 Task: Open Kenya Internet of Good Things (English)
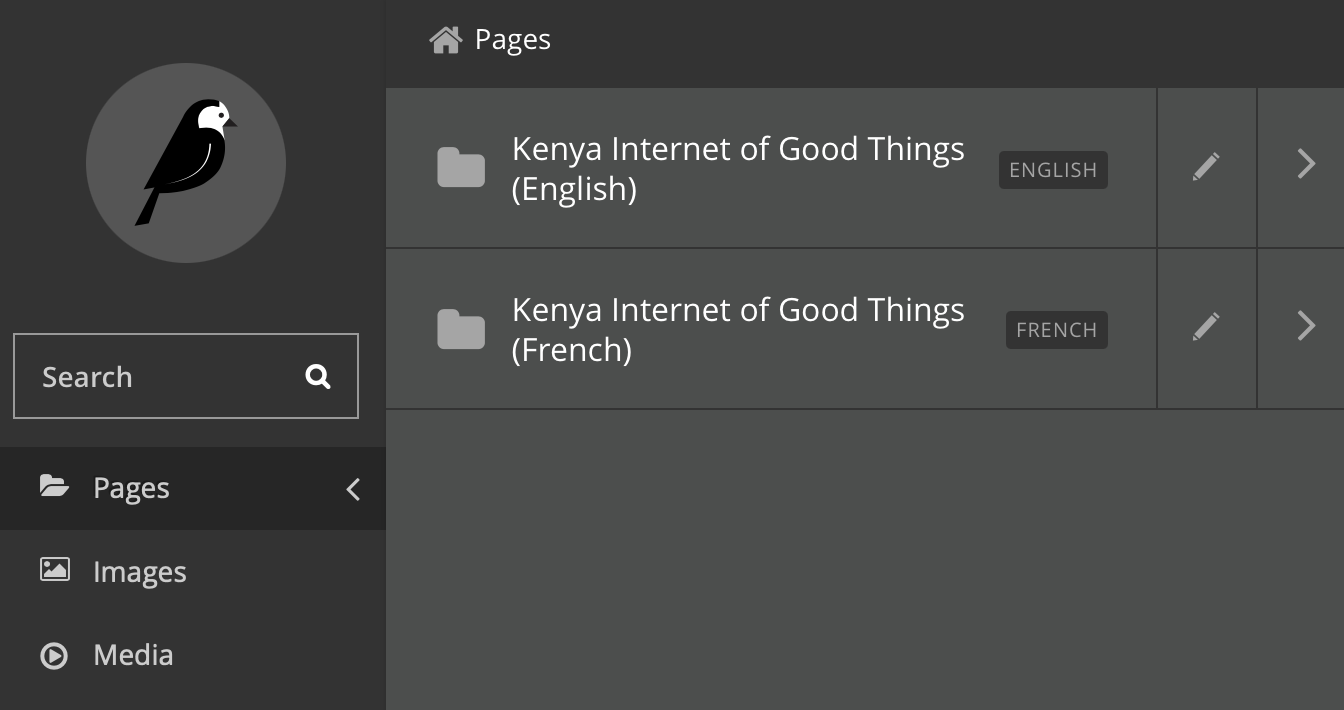[x=738, y=168]
